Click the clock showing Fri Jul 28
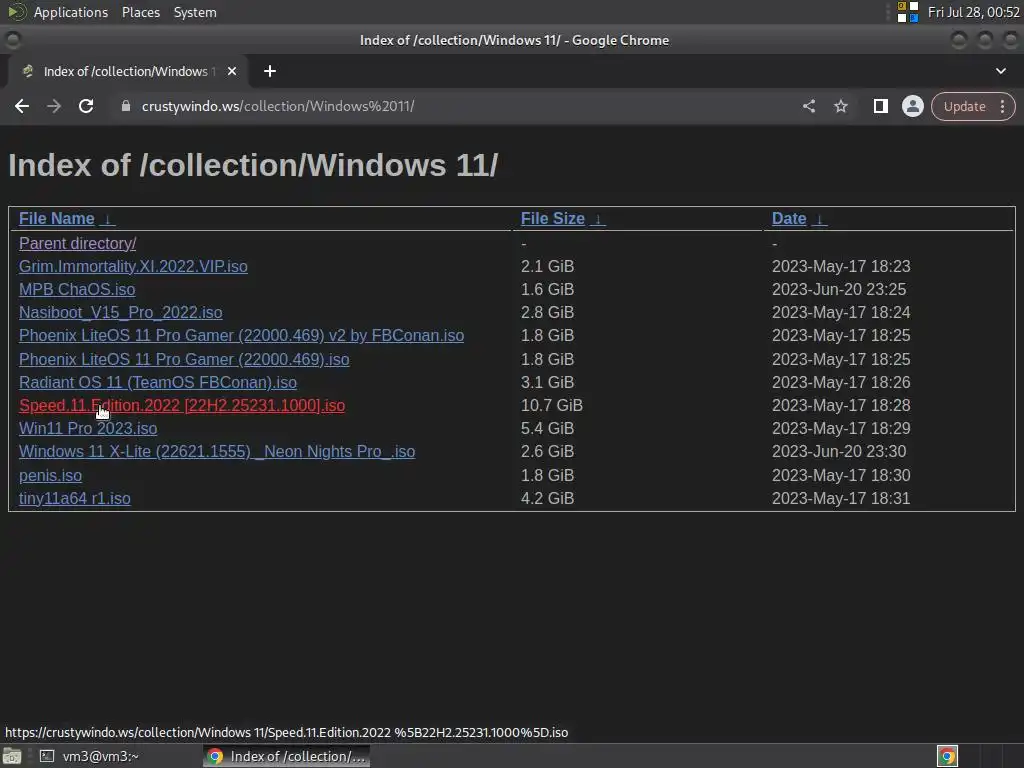This screenshot has height=768, width=1024. coord(973,12)
